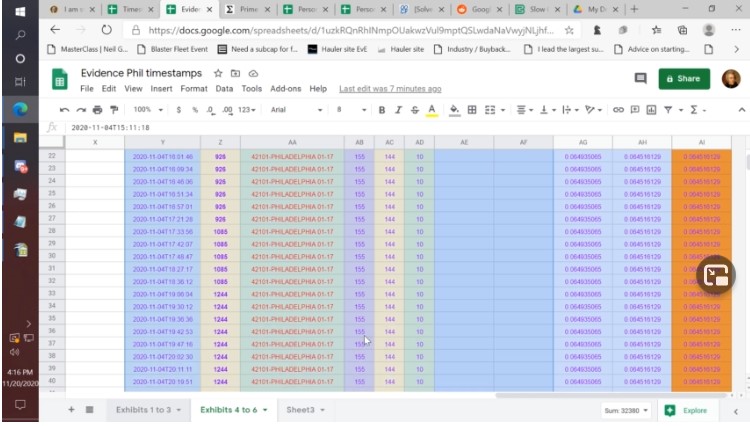Open the fill color picker

click(x=454, y=110)
